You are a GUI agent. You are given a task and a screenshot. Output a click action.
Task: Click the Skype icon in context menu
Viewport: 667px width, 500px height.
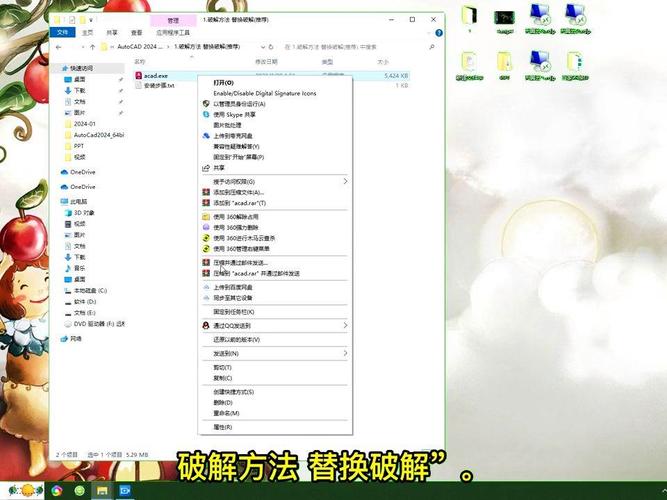206,114
